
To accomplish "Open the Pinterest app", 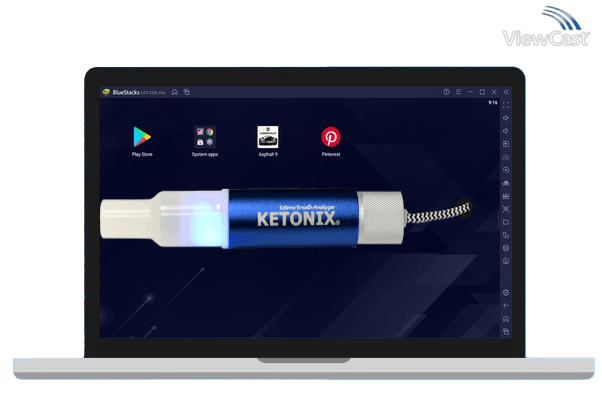I will coord(331,137).
